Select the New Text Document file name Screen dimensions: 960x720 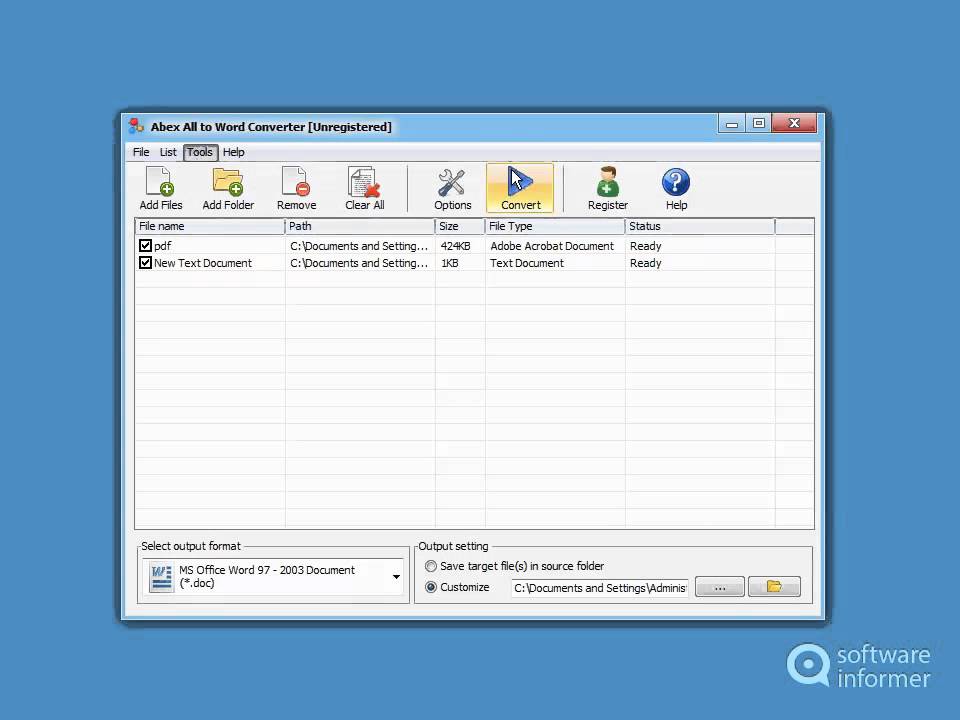(203, 263)
